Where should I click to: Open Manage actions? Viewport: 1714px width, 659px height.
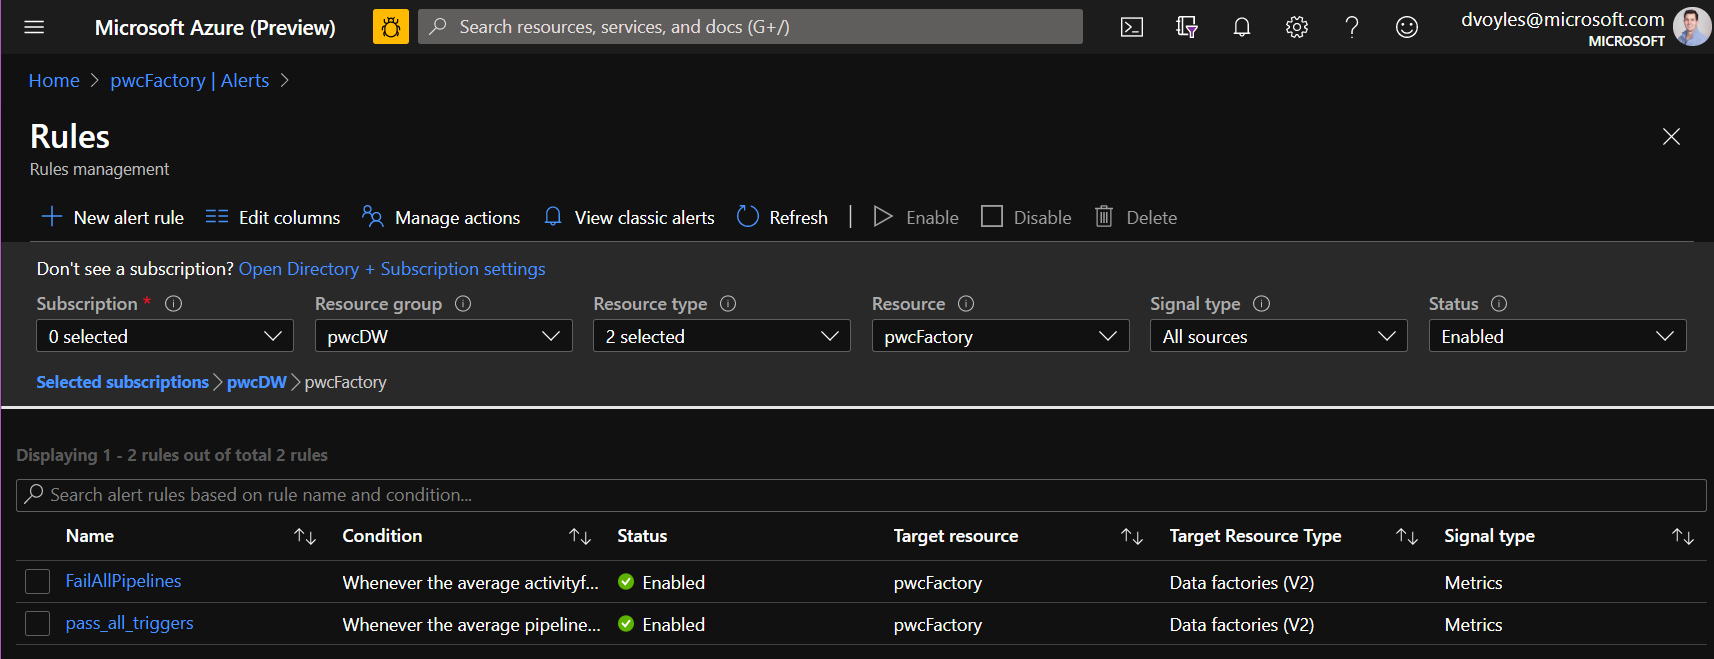pos(441,217)
